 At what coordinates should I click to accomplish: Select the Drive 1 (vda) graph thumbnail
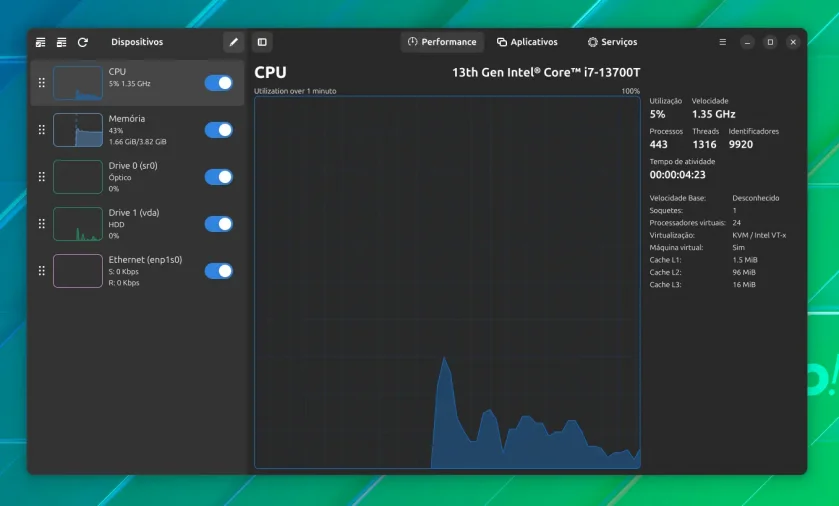78,224
